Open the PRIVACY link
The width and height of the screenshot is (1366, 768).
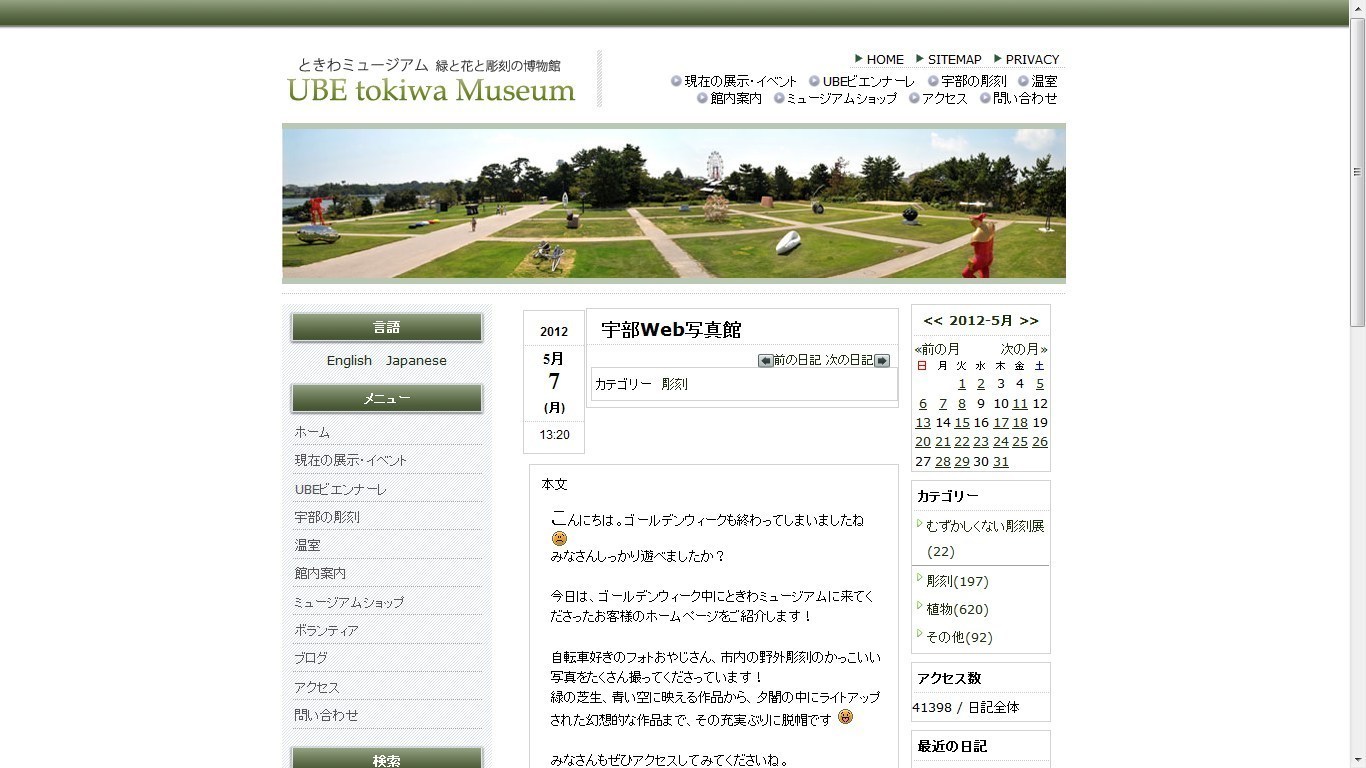(1032, 60)
